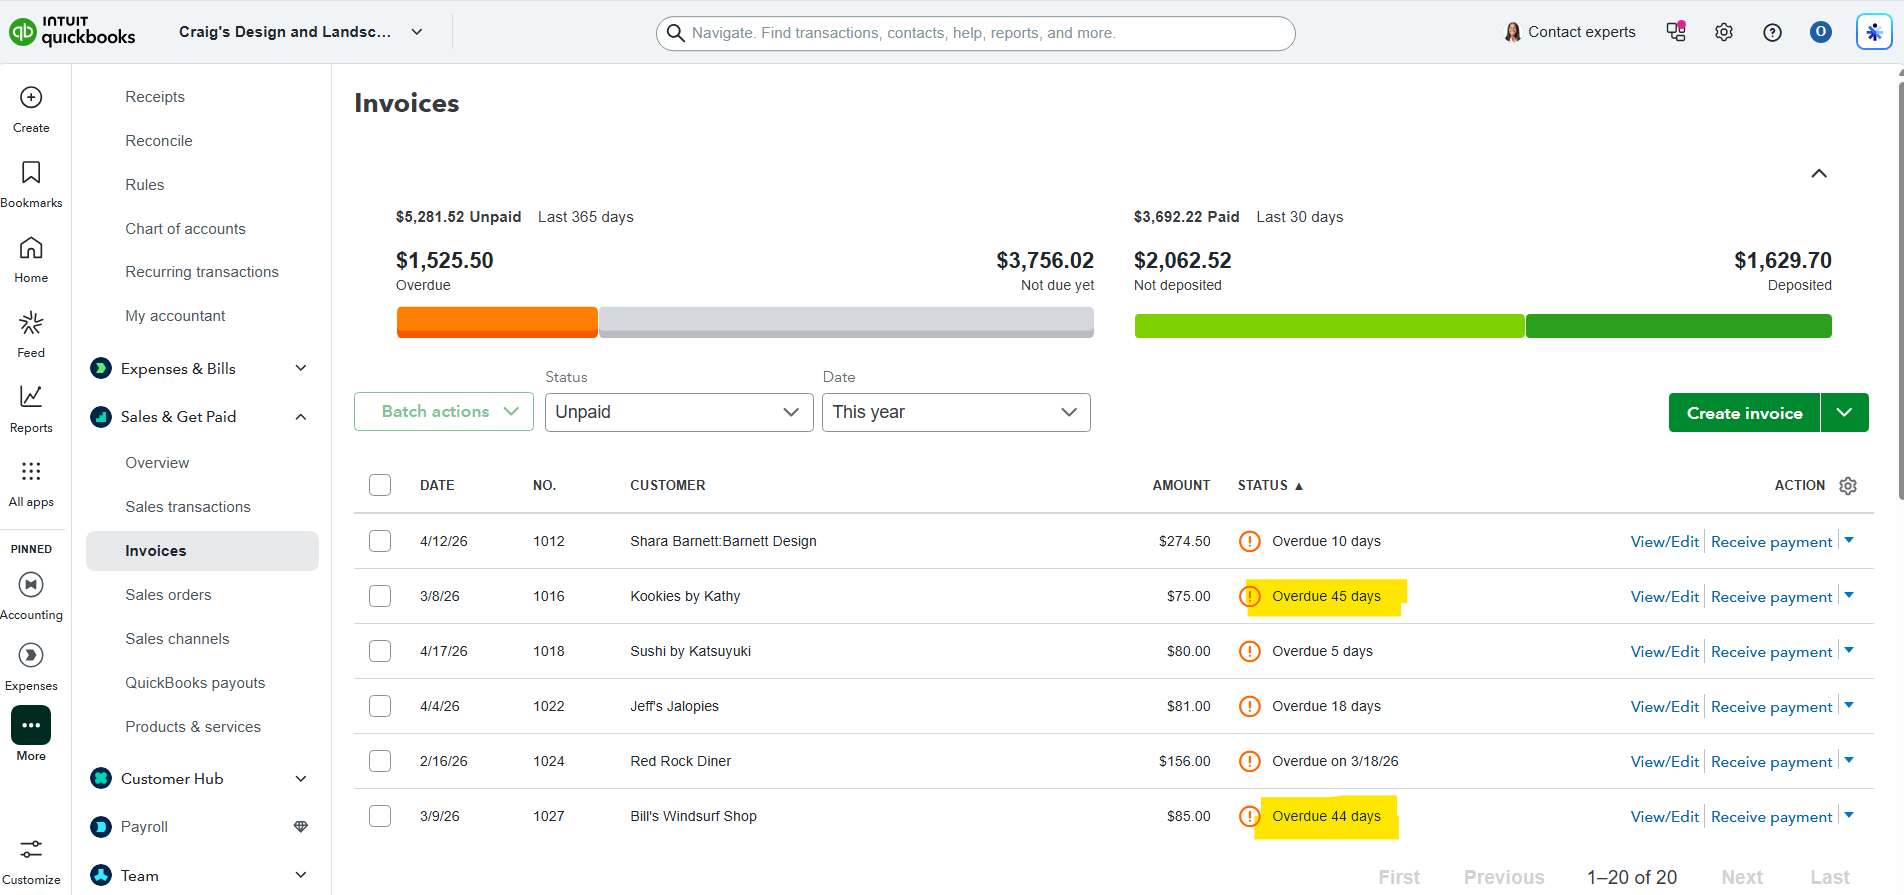Viewport: 1904px width, 895px height.
Task: Check the box for invoice 1012
Action: point(380,541)
